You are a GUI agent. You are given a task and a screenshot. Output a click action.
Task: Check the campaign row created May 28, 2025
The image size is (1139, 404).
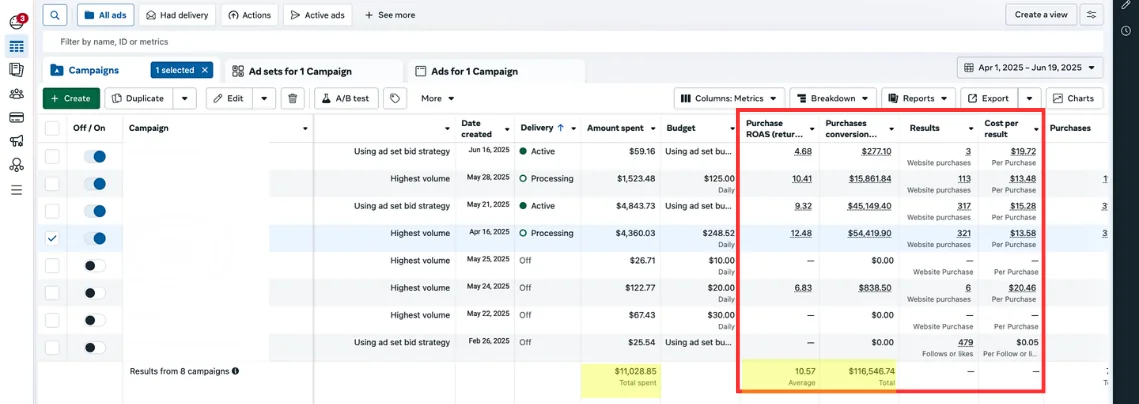click(52, 184)
